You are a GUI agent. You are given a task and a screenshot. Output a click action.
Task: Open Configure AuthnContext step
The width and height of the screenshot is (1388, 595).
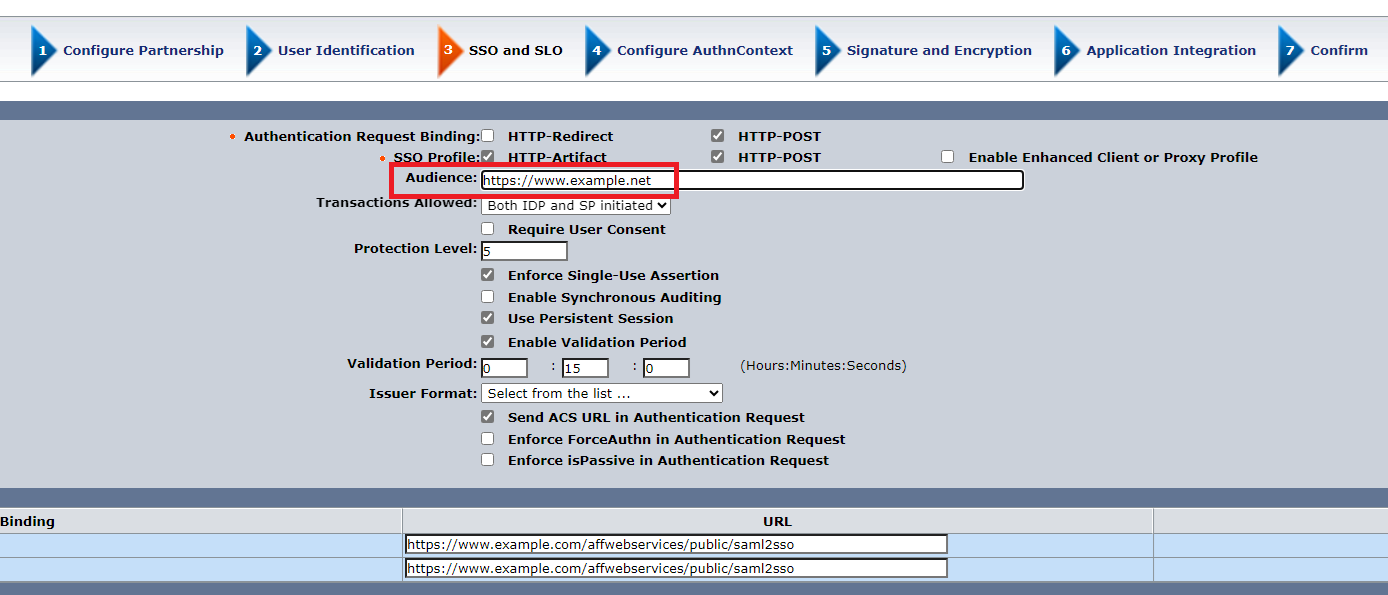click(x=705, y=51)
